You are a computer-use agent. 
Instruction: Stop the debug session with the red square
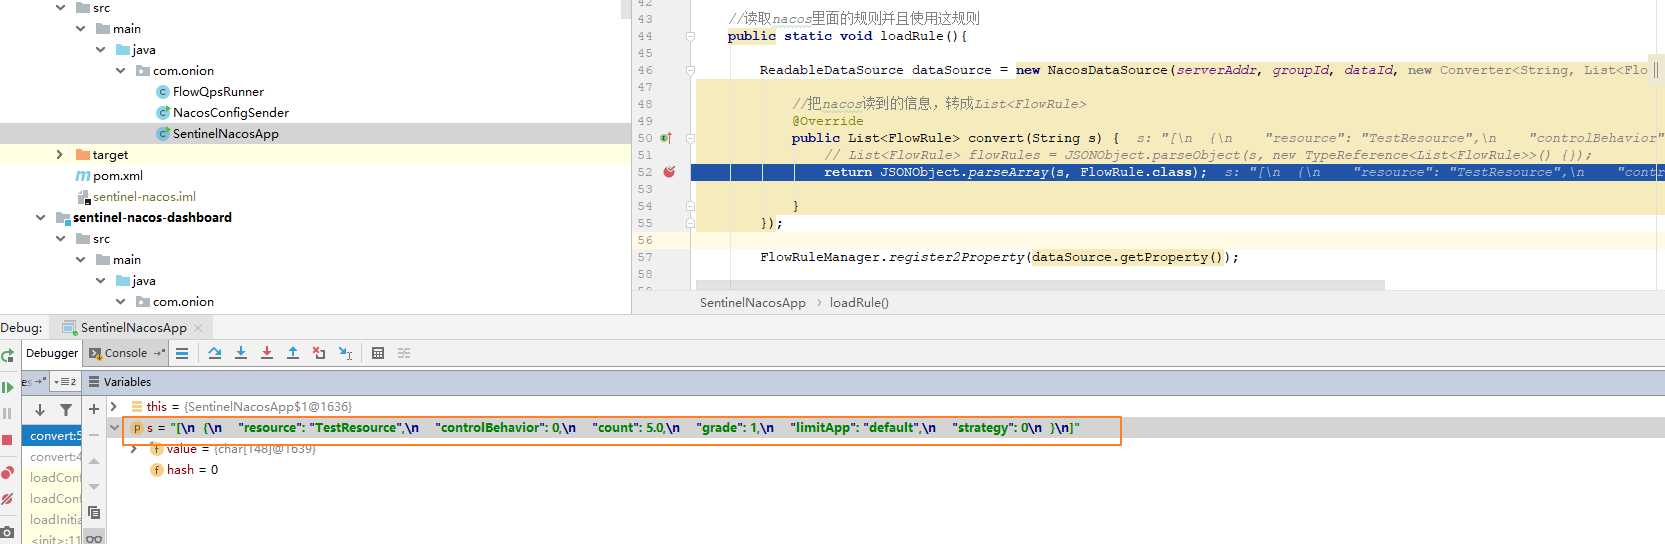(x=7, y=439)
